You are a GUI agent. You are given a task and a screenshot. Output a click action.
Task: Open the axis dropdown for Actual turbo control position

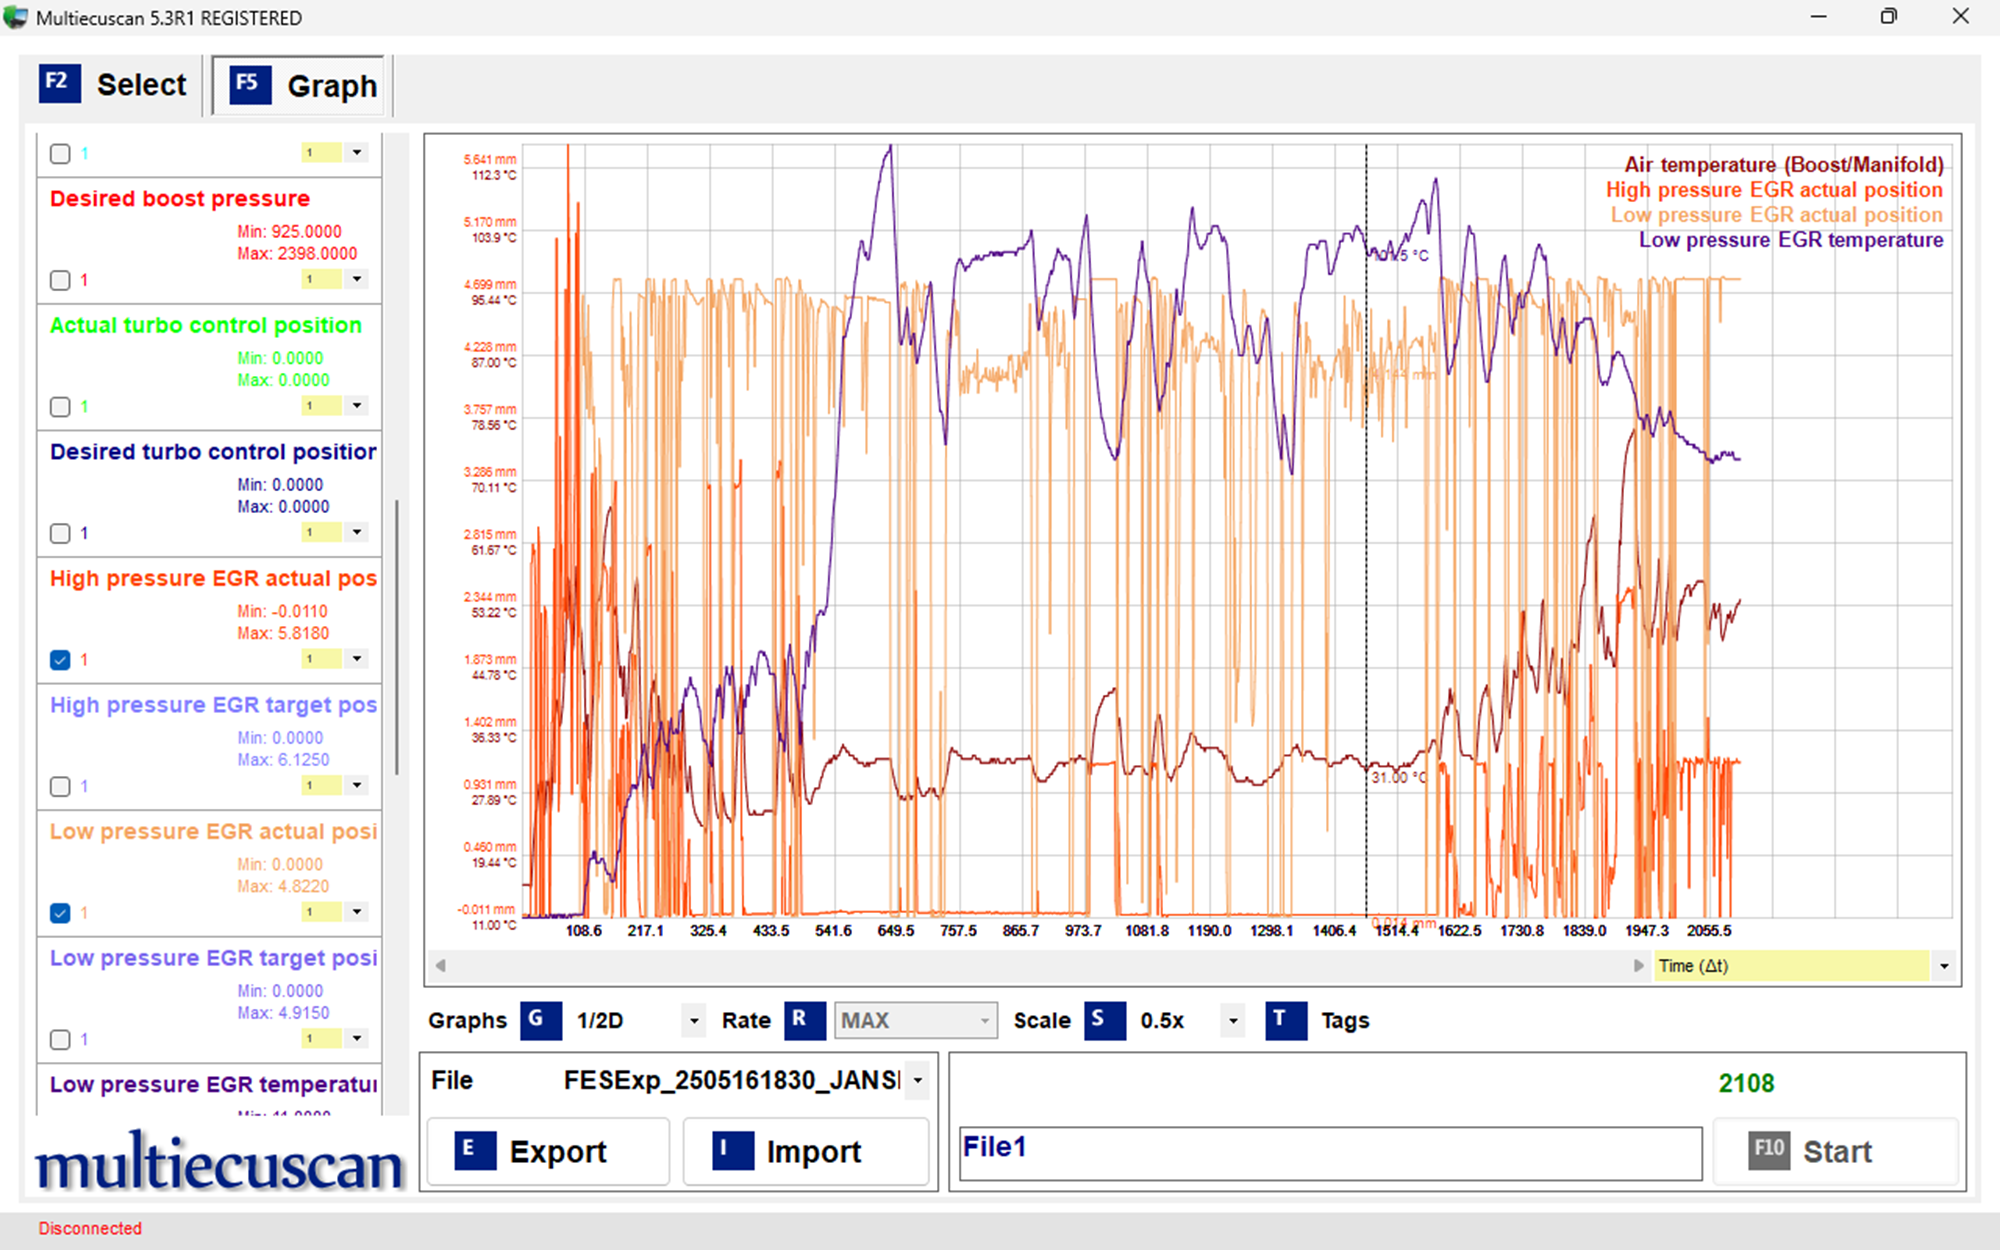coord(357,405)
